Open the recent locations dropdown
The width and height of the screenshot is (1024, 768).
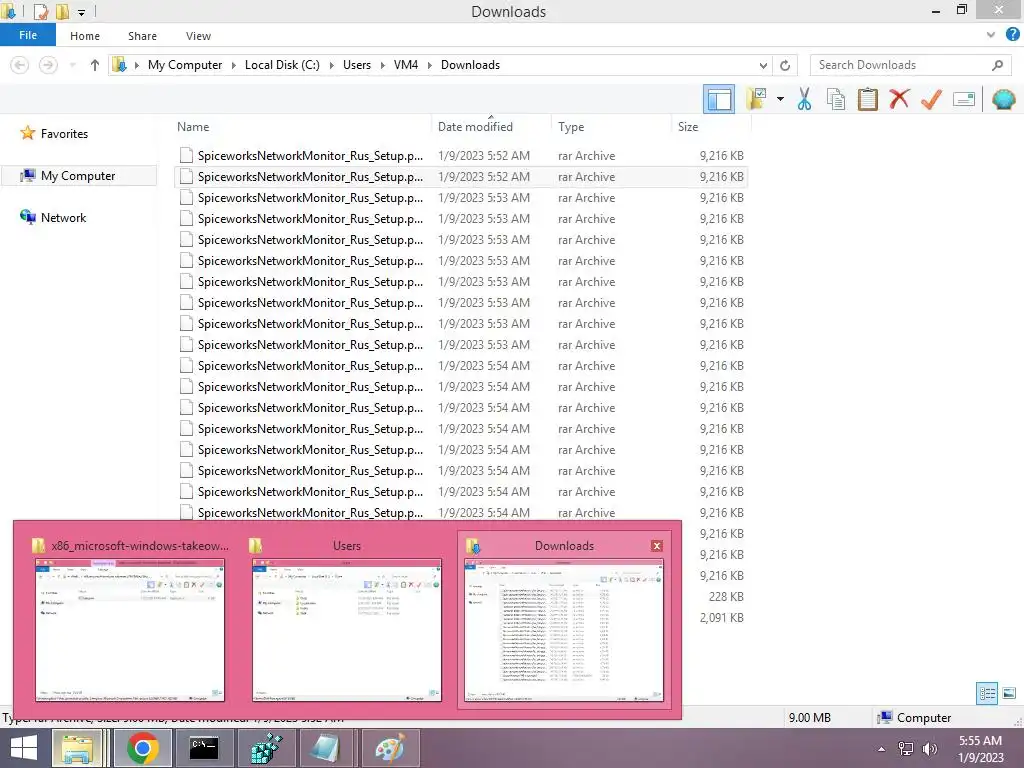pyautogui.click(x=72, y=65)
